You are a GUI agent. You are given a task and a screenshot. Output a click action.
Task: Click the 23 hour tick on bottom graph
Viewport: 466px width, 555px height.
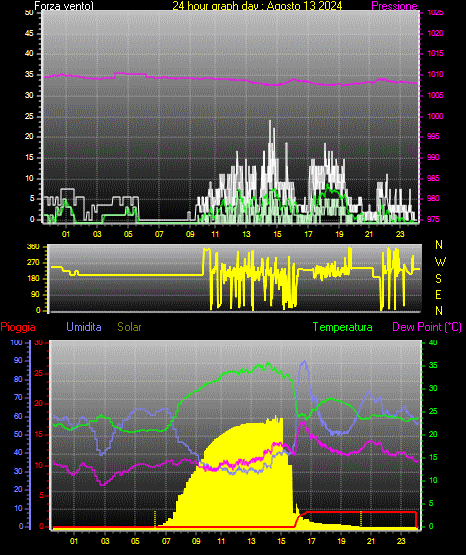pyautogui.click(x=401, y=541)
